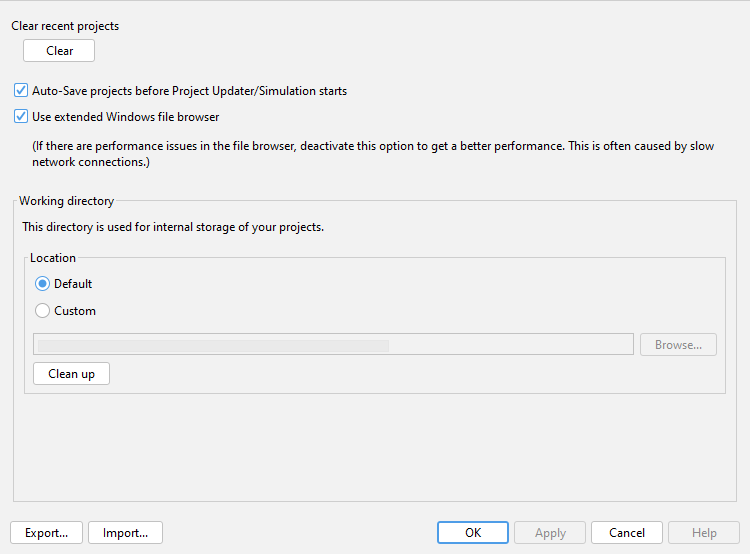Toggle Auto-Save projects before simulation checkbox

click(21, 91)
